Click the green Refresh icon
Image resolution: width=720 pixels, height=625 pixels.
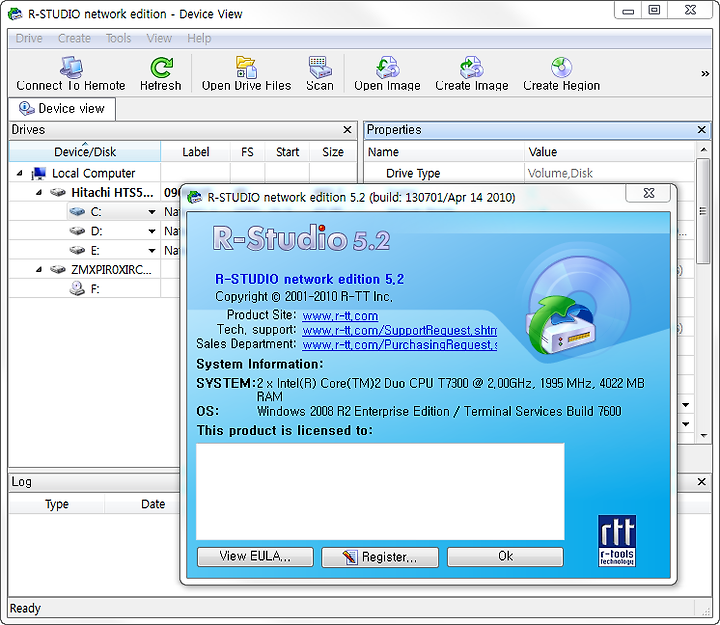162,68
